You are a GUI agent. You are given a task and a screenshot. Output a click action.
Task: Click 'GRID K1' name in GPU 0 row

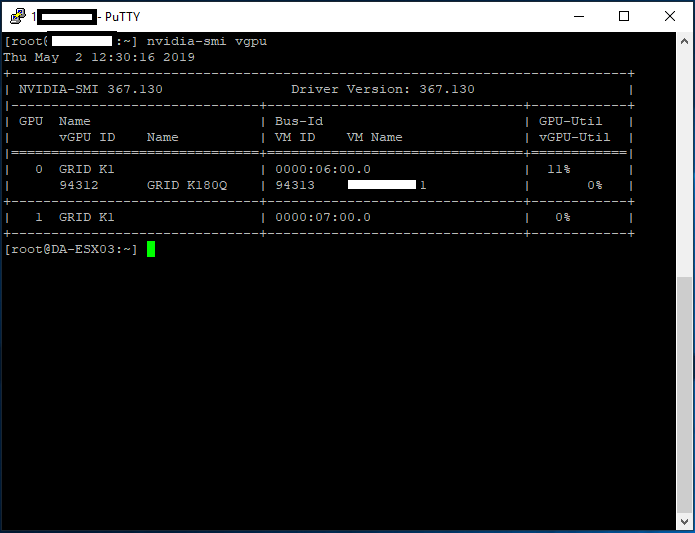pyautogui.click(x=86, y=169)
